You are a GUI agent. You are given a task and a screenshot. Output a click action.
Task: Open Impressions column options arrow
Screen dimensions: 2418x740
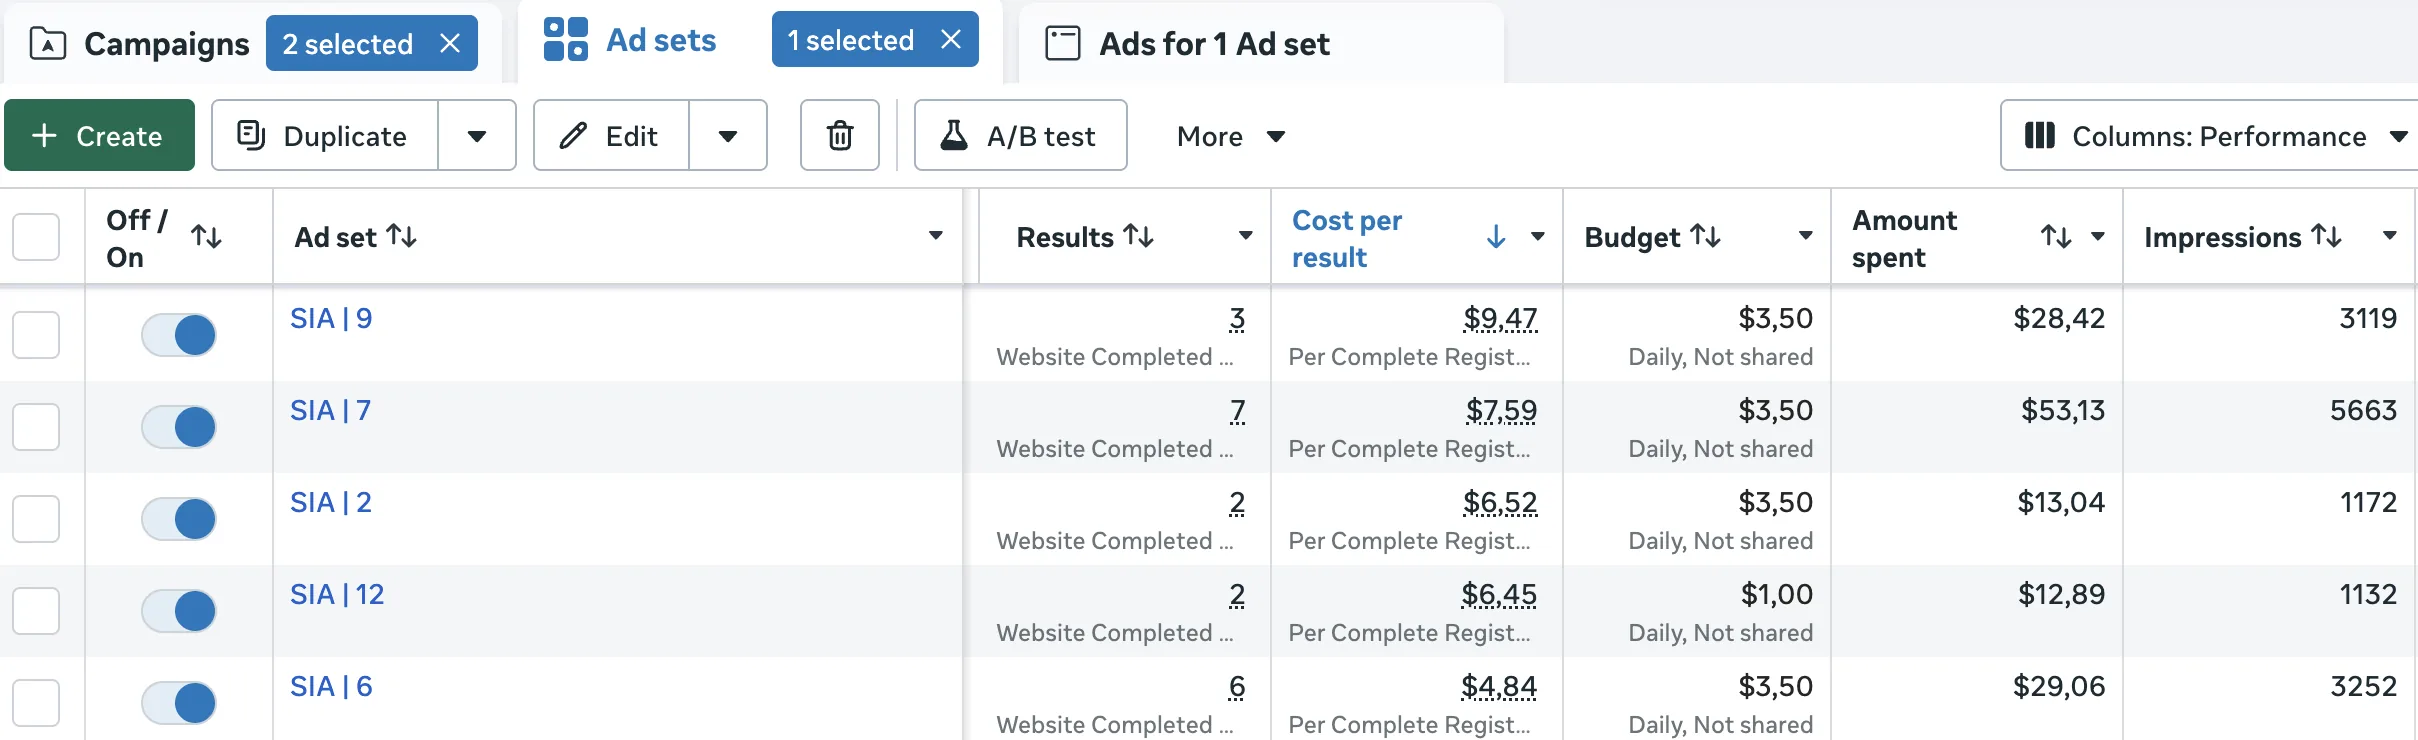coord(2390,236)
